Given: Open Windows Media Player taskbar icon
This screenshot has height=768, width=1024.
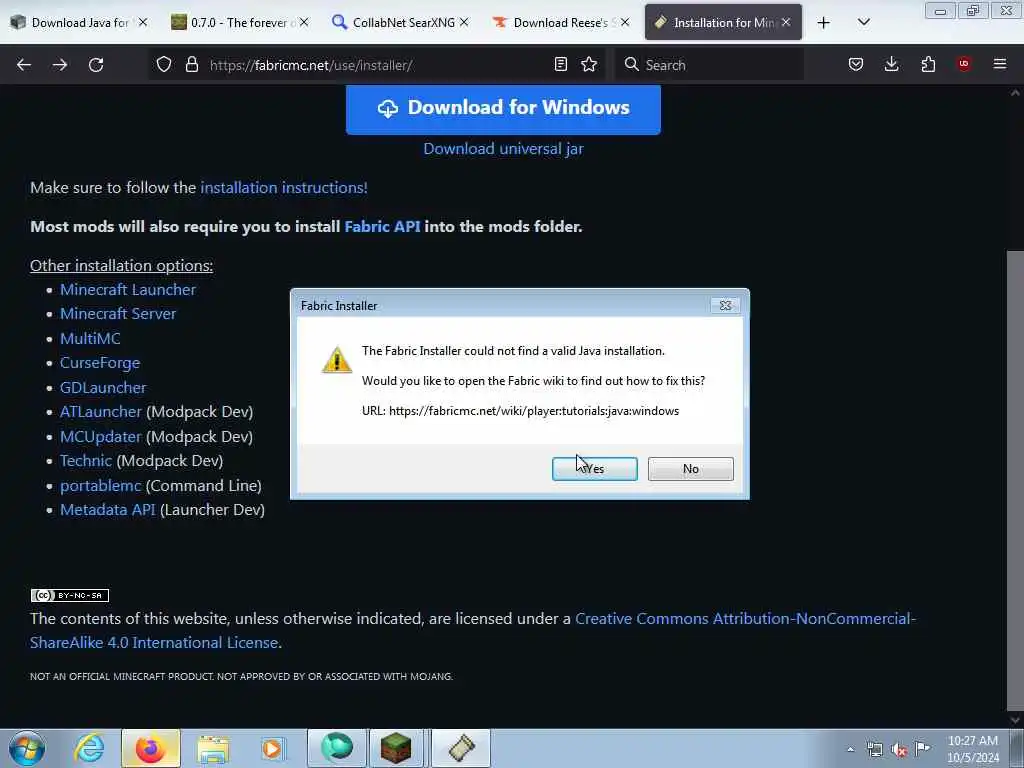Looking at the screenshot, I should pyautogui.click(x=272, y=748).
